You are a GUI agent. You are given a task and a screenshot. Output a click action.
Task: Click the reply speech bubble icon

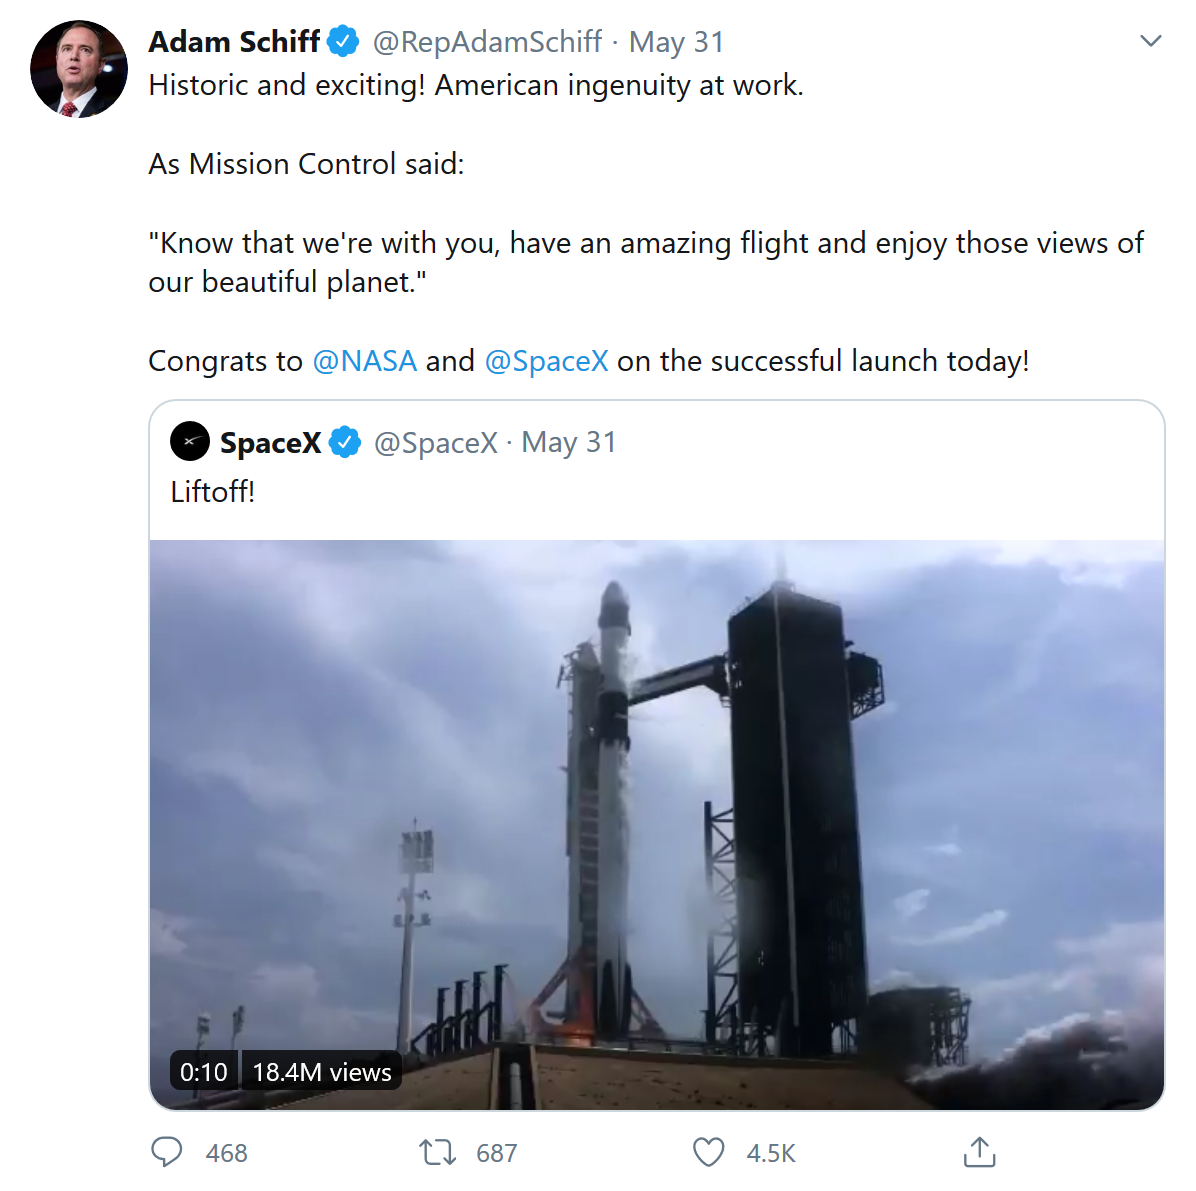[167, 1152]
